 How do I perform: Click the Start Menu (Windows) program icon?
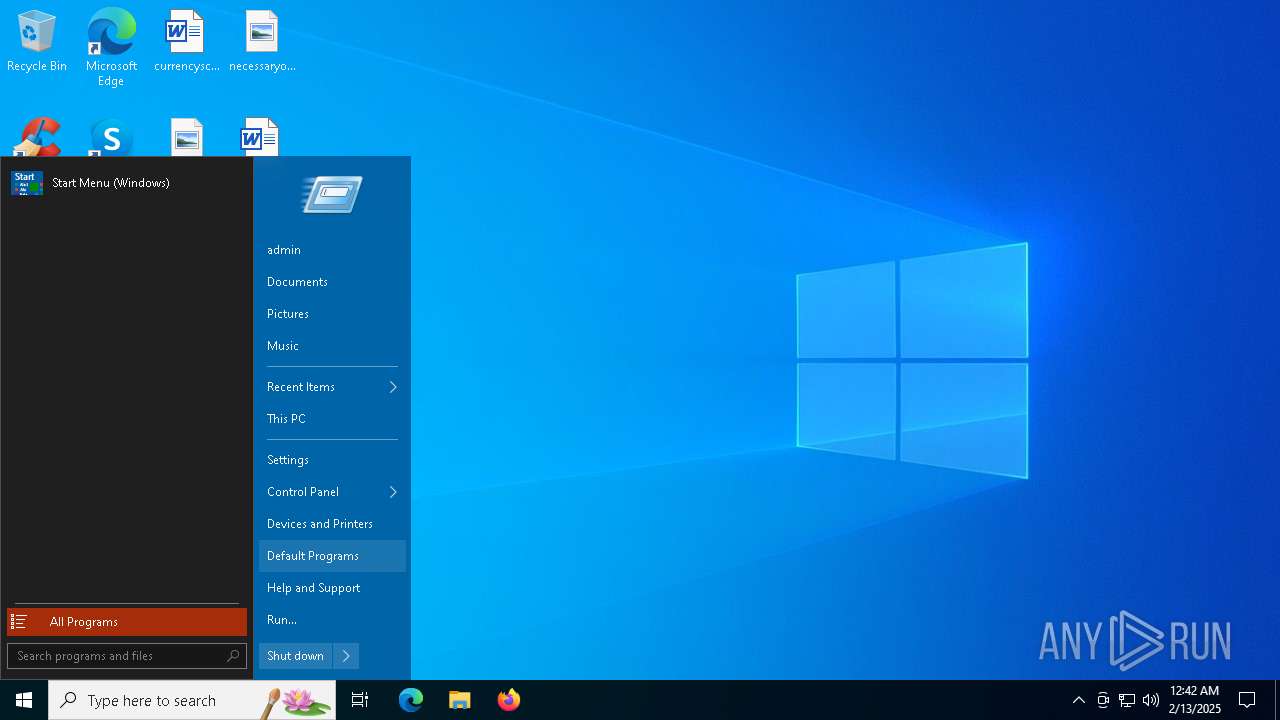tap(27, 183)
